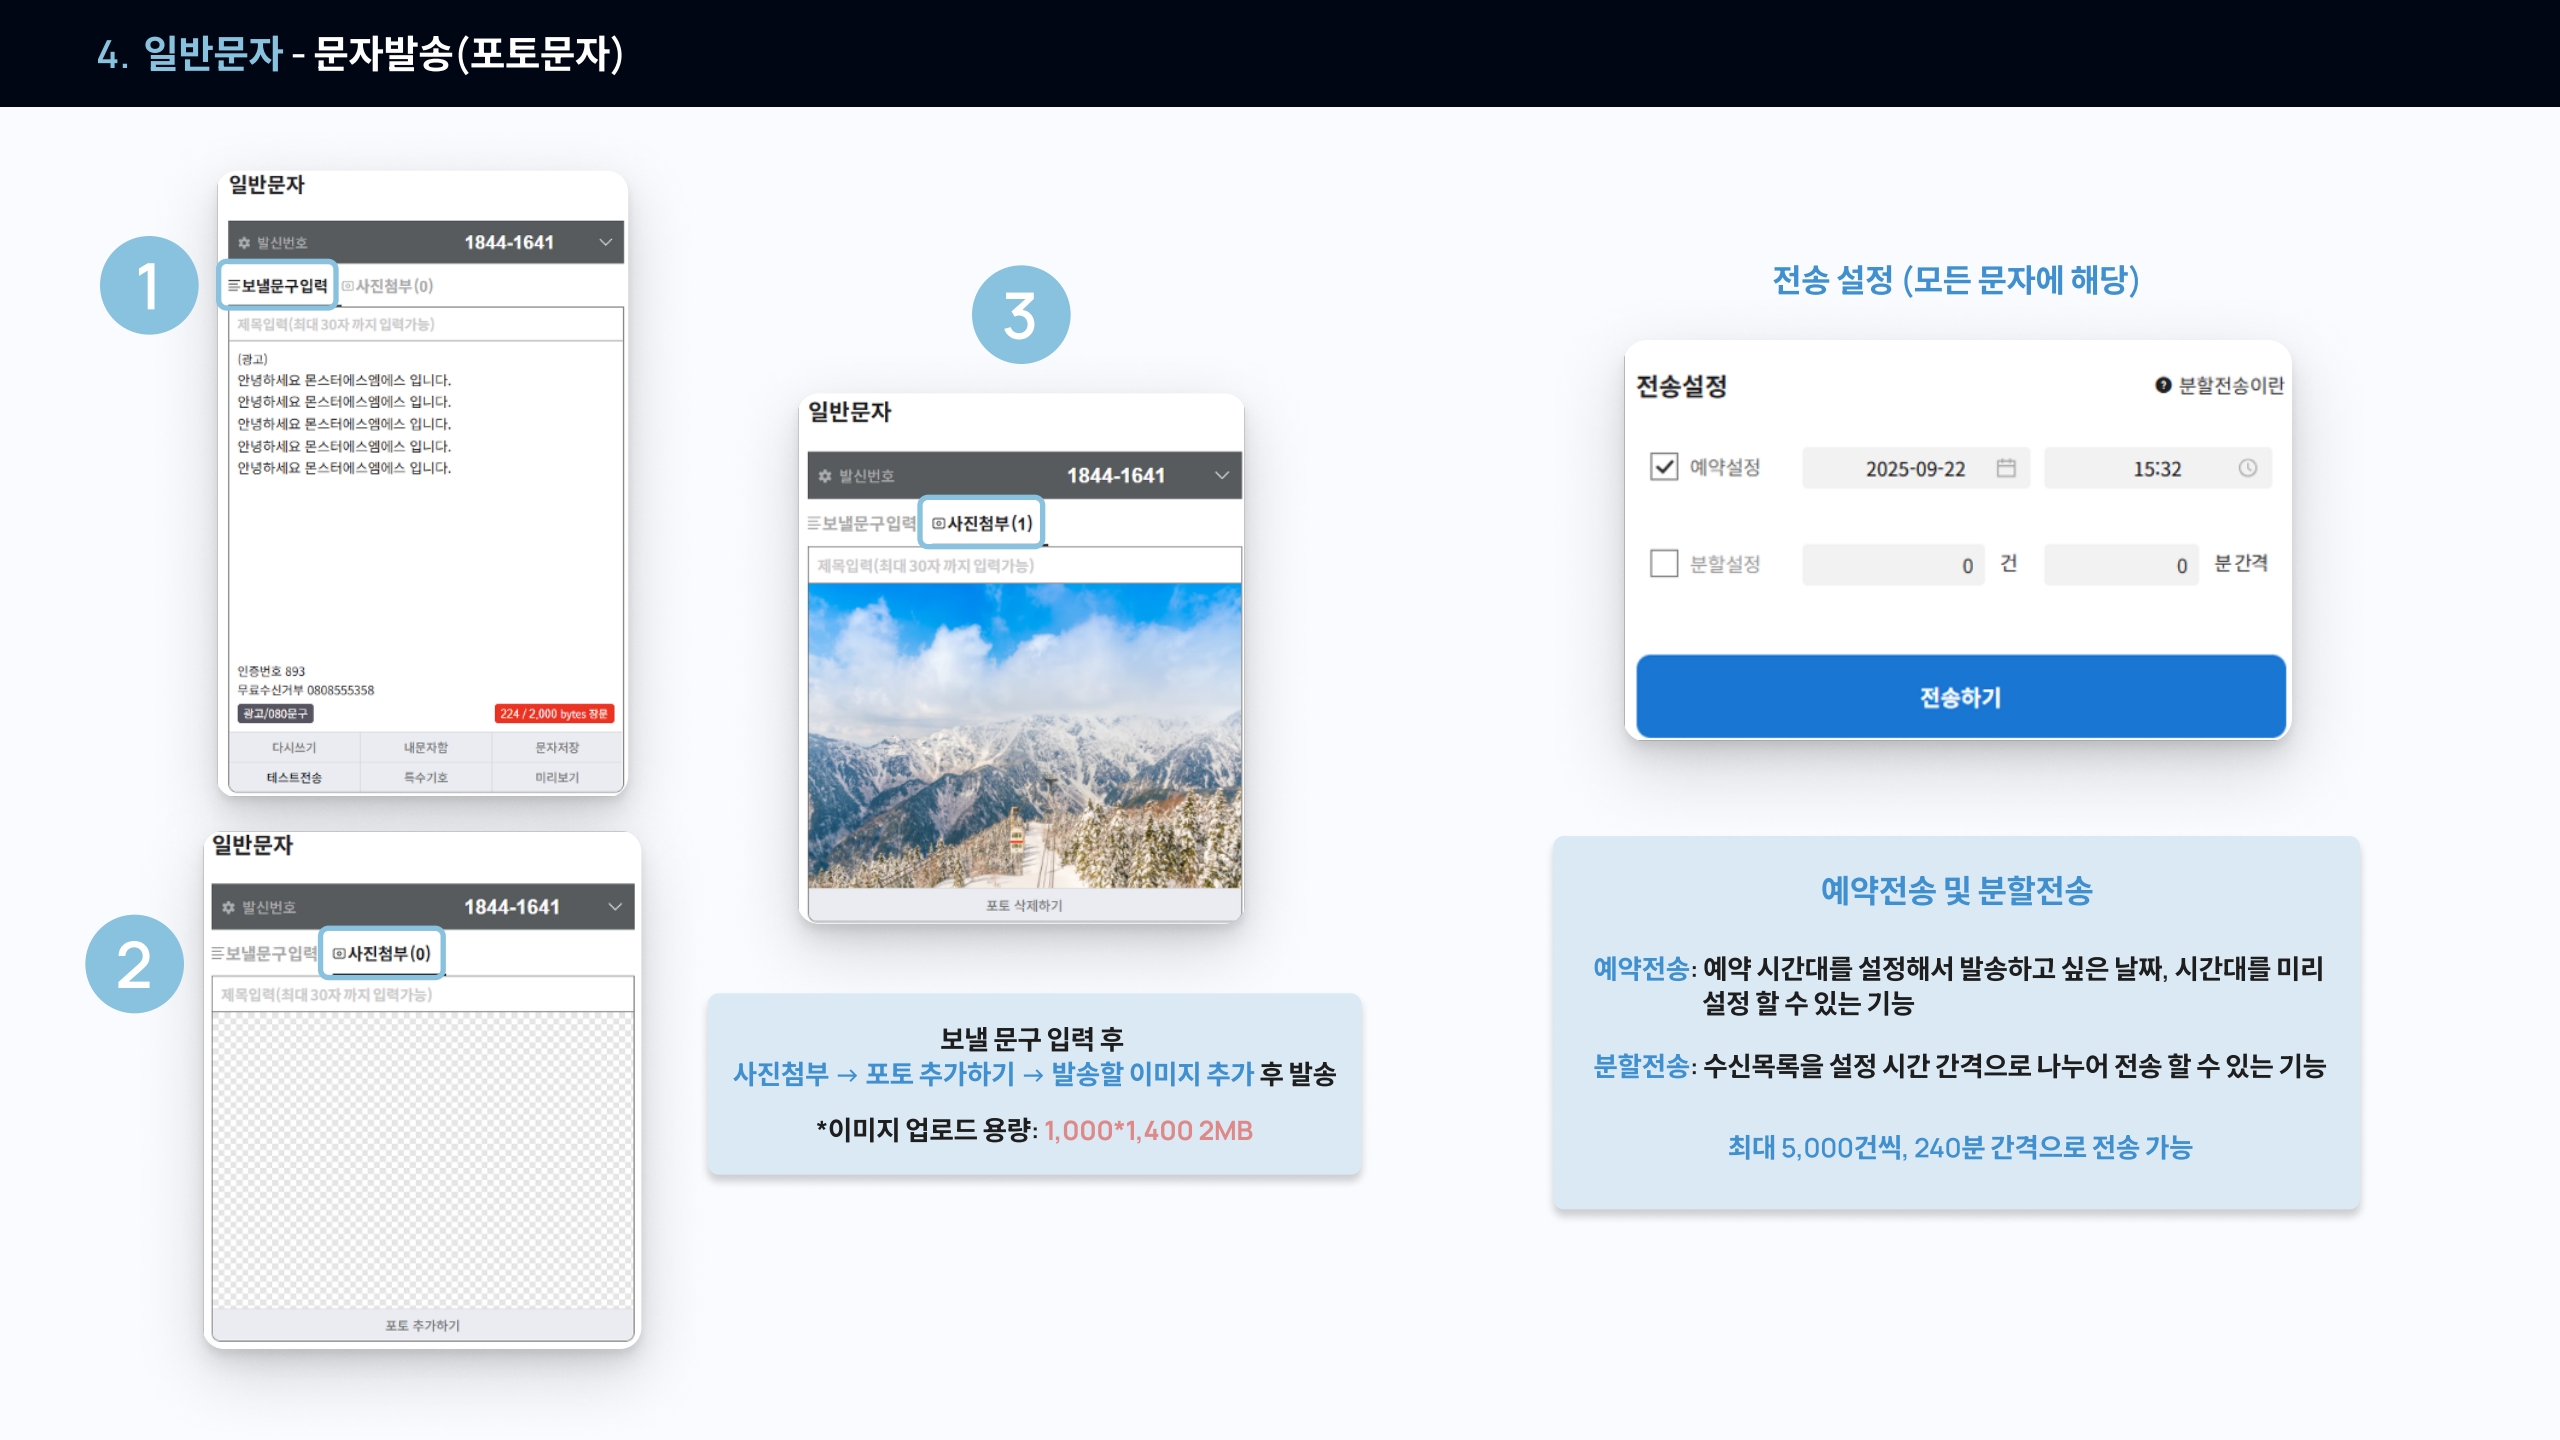Image resolution: width=2560 pixels, height=1440 pixels.
Task: Click the blue step 3 circle badge
Action: 1020,315
